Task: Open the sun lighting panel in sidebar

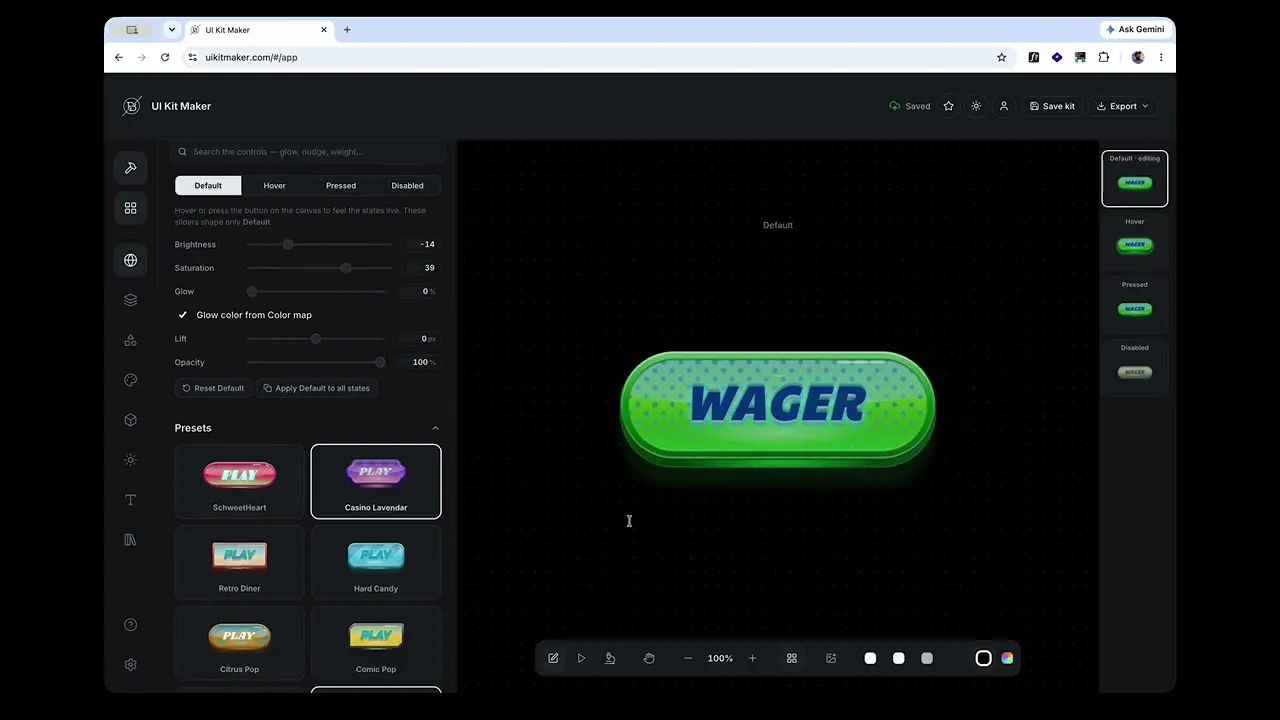Action: [x=130, y=460]
